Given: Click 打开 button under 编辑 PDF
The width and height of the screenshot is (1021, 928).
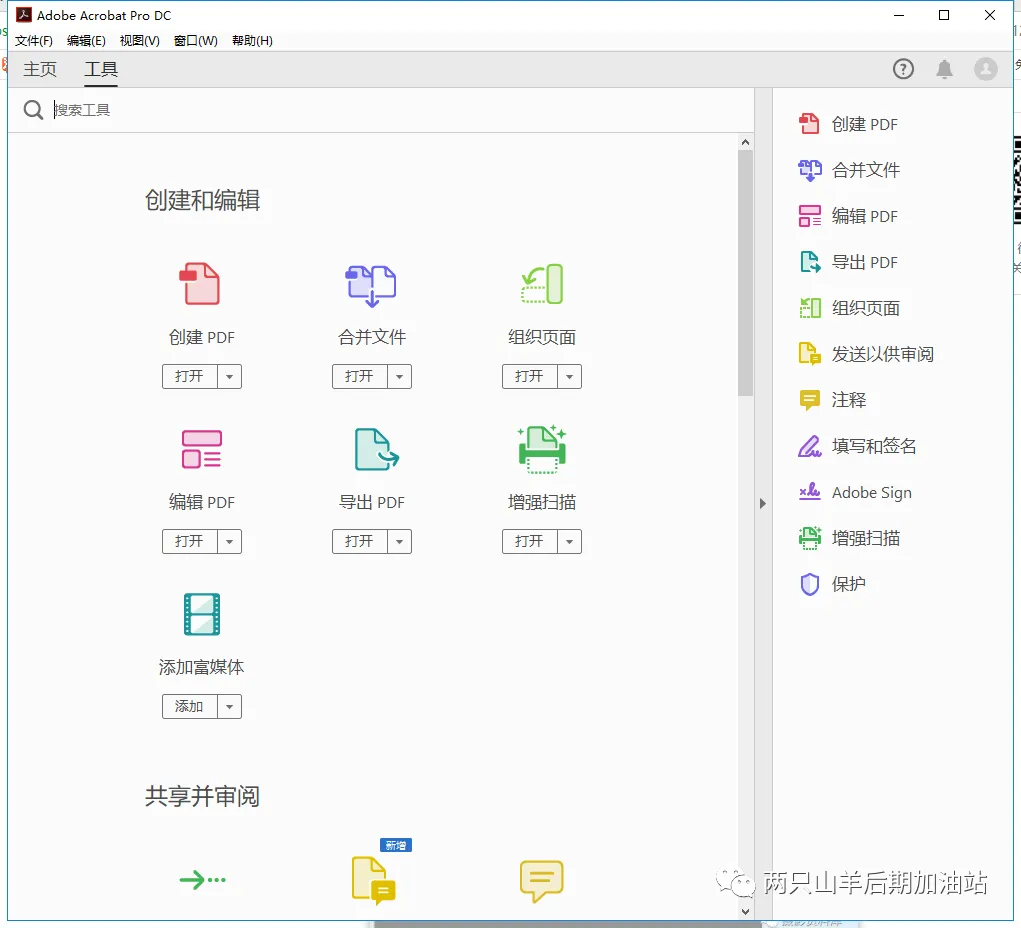Looking at the screenshot, I should [189, 541].
